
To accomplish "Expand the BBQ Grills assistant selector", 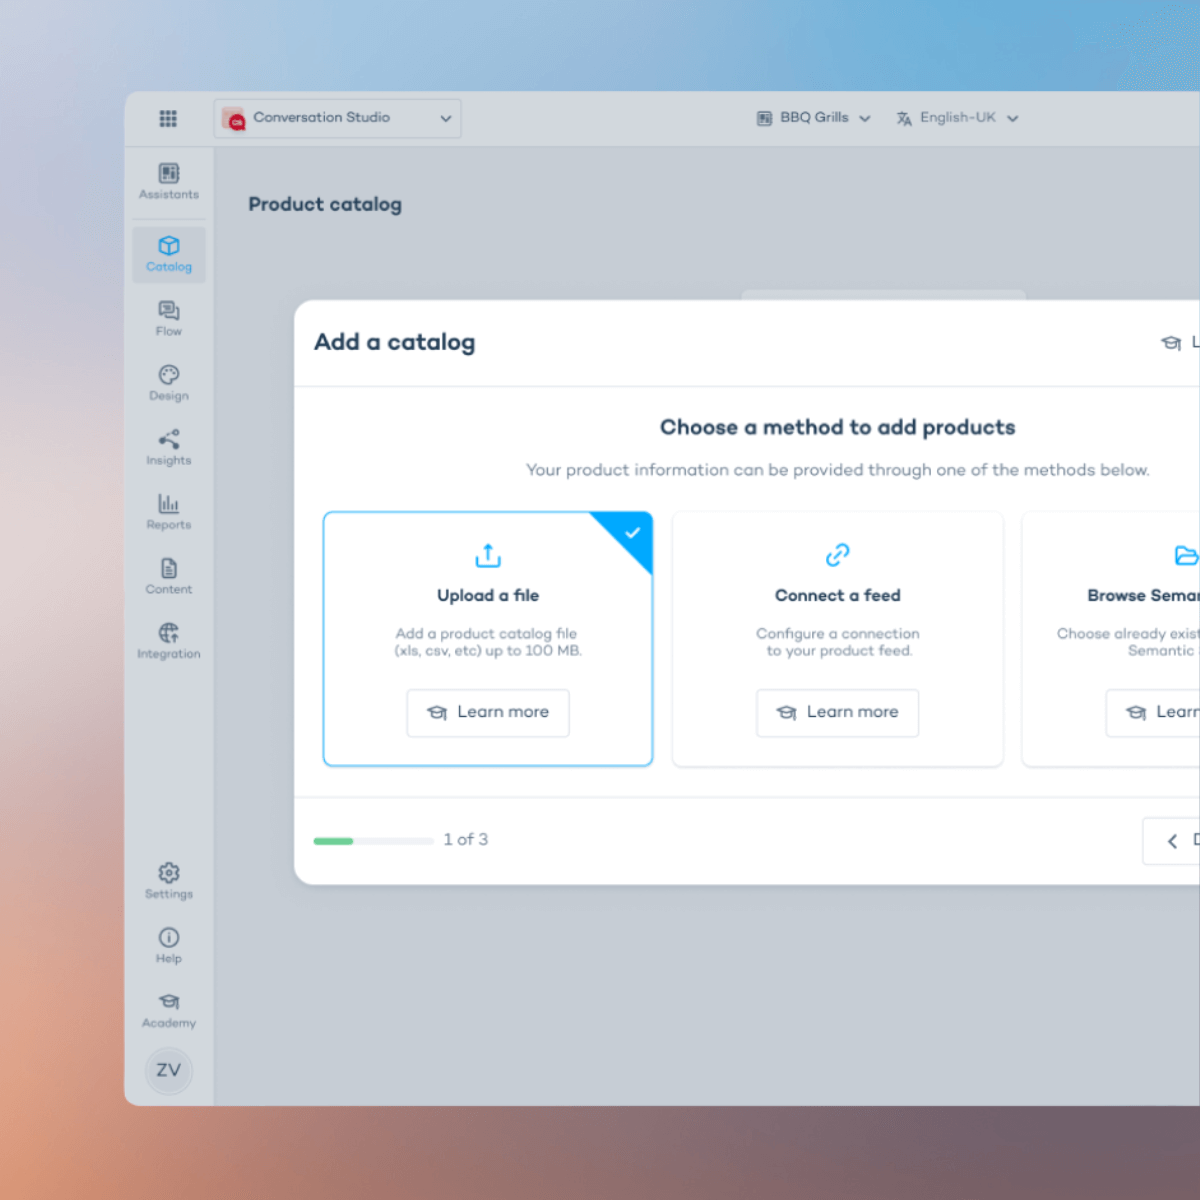I will point(813,118).
